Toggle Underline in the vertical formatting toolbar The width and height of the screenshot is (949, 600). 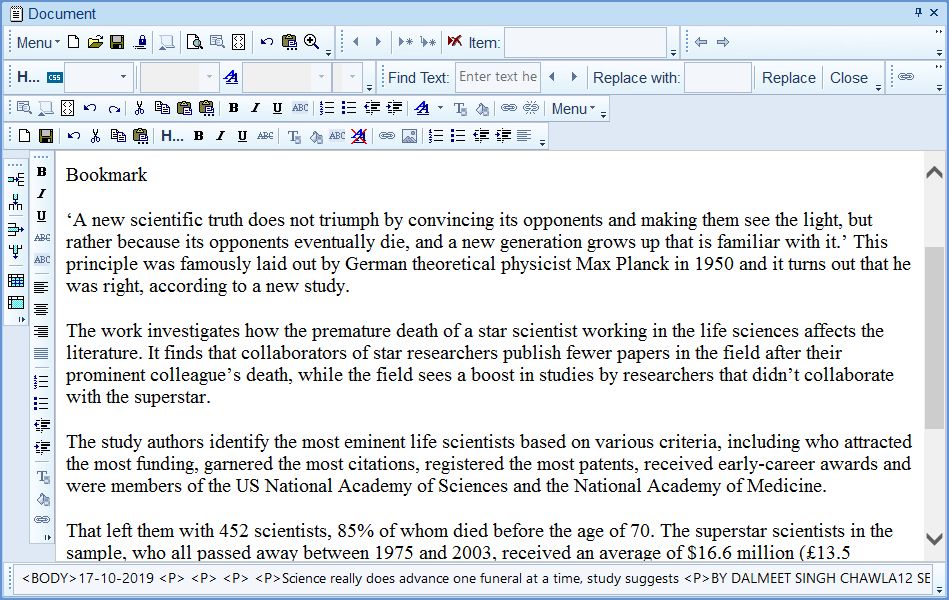42,216
